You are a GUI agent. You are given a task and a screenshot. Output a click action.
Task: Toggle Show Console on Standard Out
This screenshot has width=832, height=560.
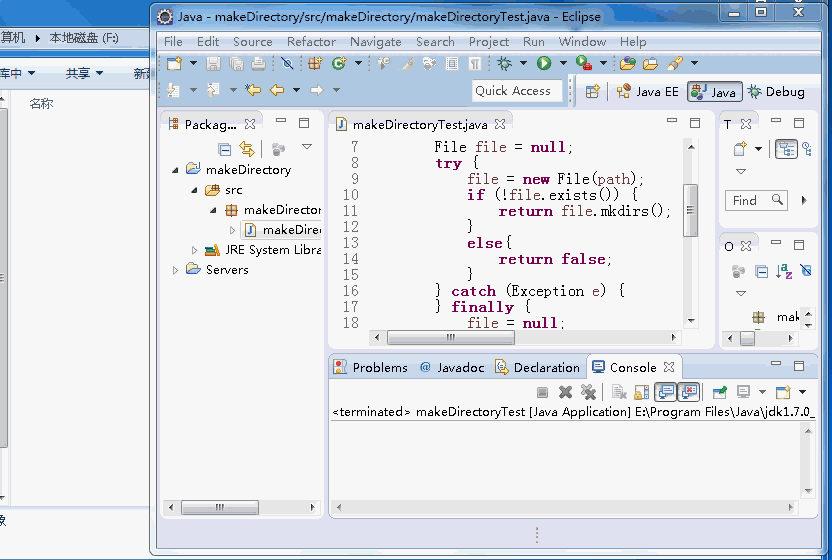[x=665, y=392]
